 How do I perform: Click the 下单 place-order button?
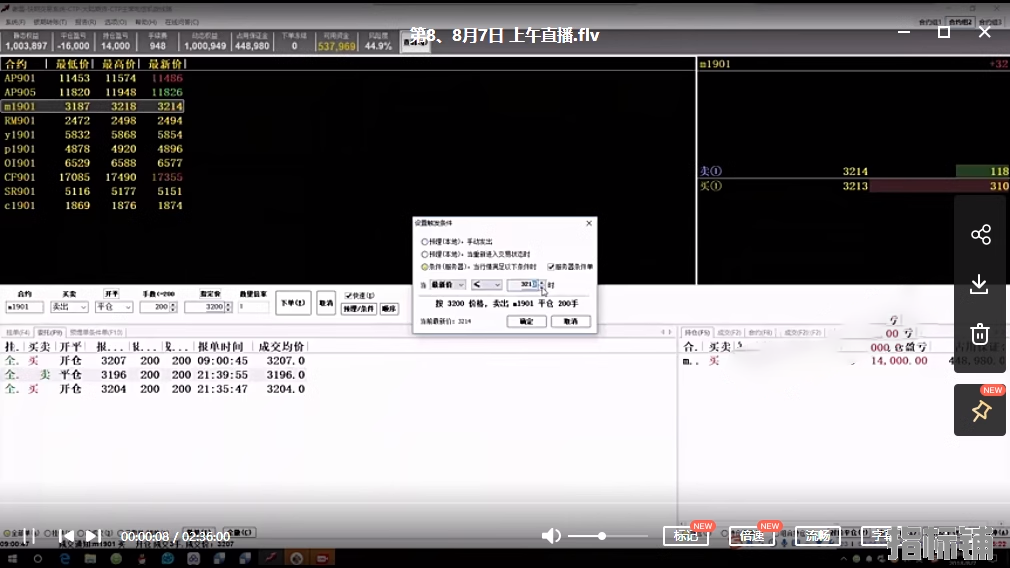pyautogui.click(x=293, y=303)
